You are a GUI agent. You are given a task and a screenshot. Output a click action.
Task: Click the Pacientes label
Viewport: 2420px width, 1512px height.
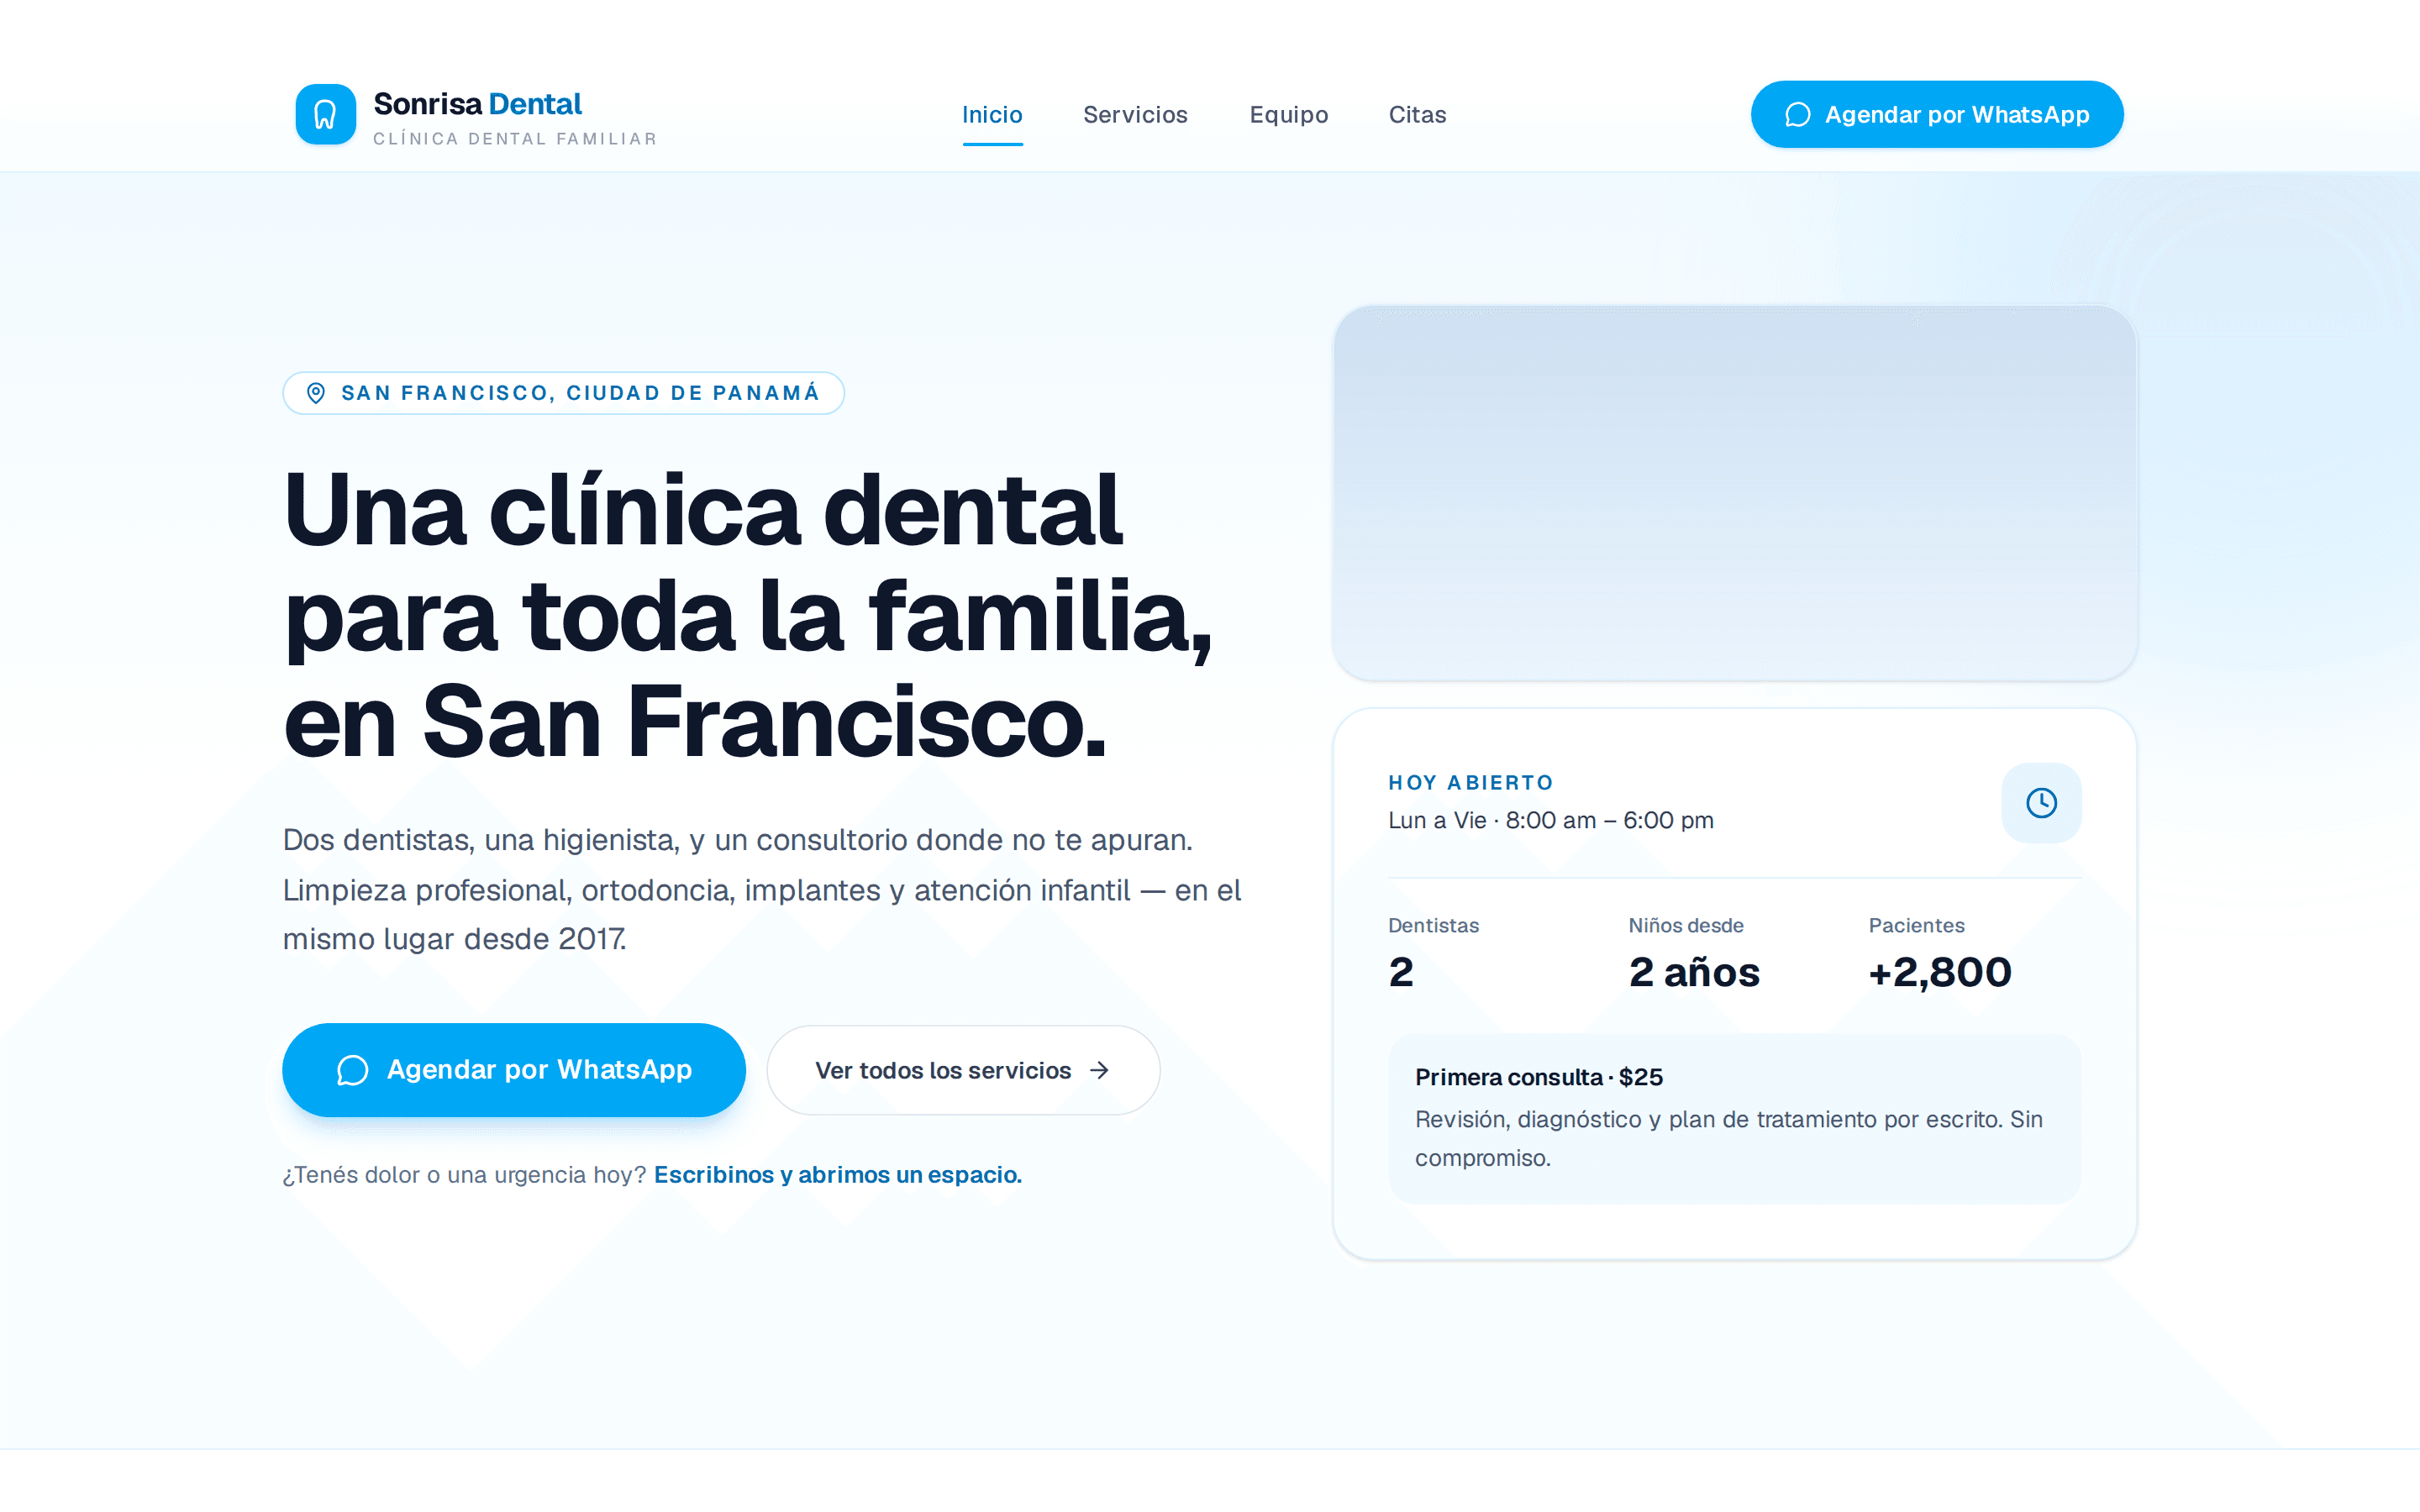pyautogui.click(x=1916, y=926)
